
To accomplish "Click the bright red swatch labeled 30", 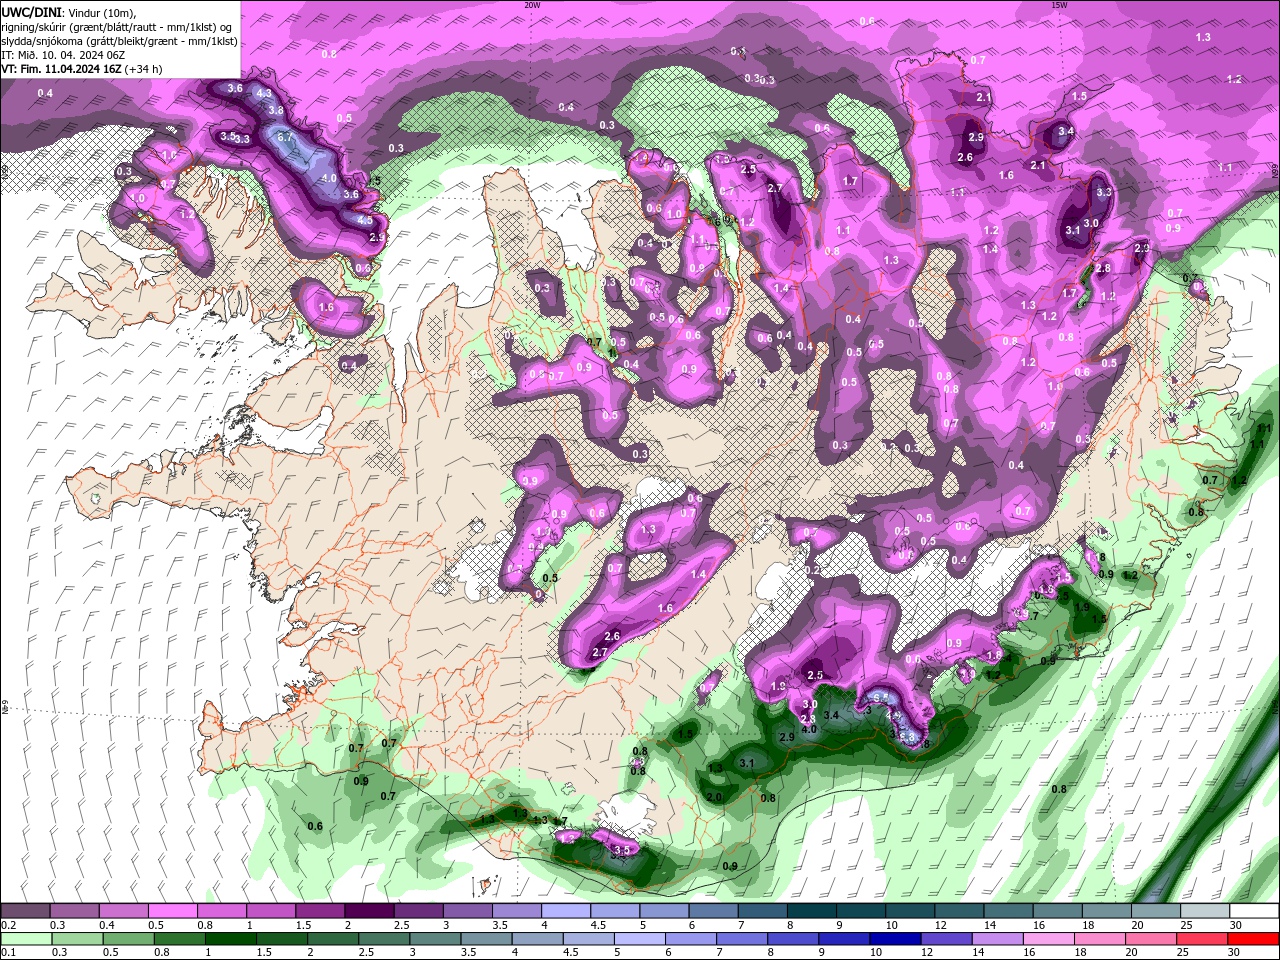I will (x=1255, y=939).
